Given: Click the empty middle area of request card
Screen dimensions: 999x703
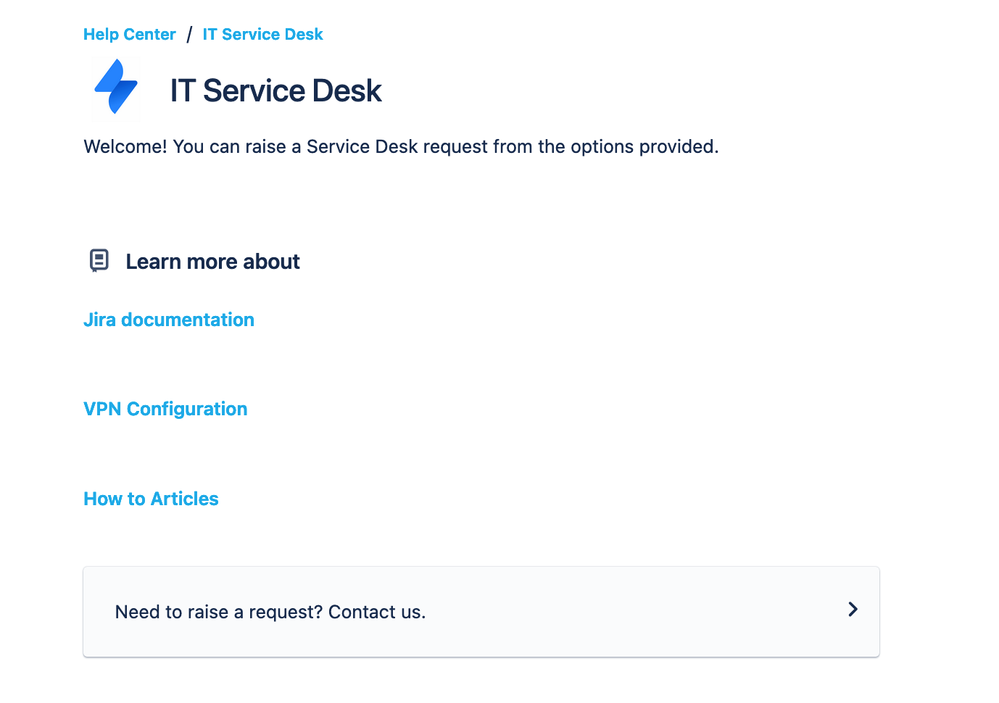Looking at the screenshot, I should 630,611.
